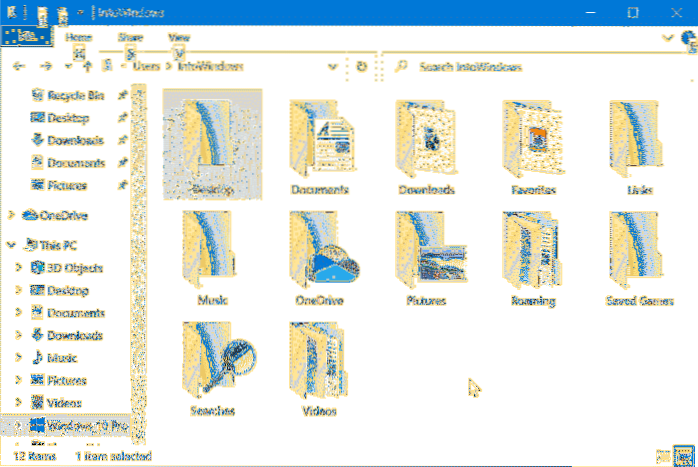Expand the ribbon with the chevron arrow

coord(672,38)
